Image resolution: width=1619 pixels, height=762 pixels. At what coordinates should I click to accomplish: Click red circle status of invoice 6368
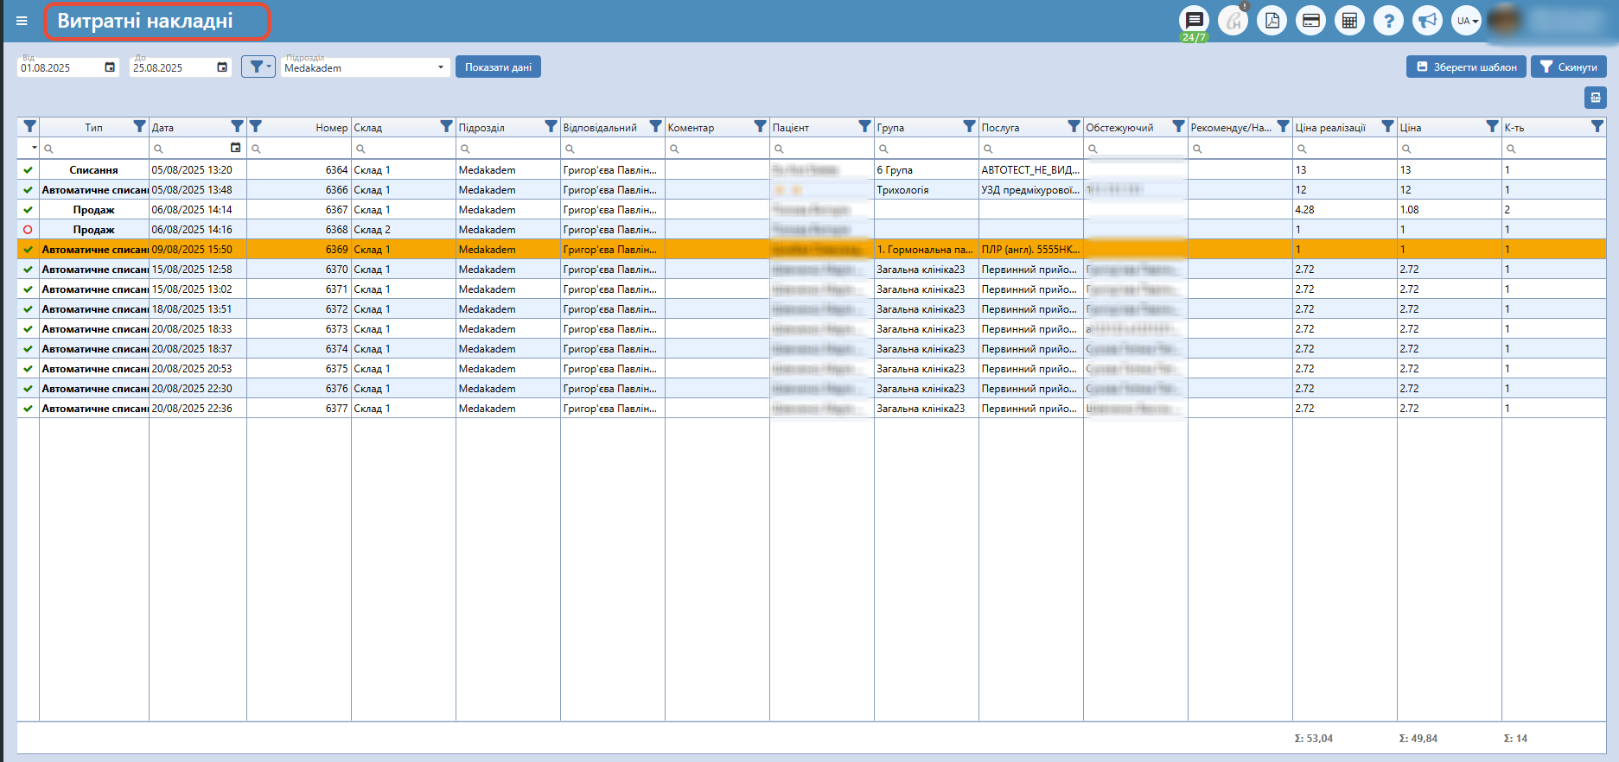[28, 230]
